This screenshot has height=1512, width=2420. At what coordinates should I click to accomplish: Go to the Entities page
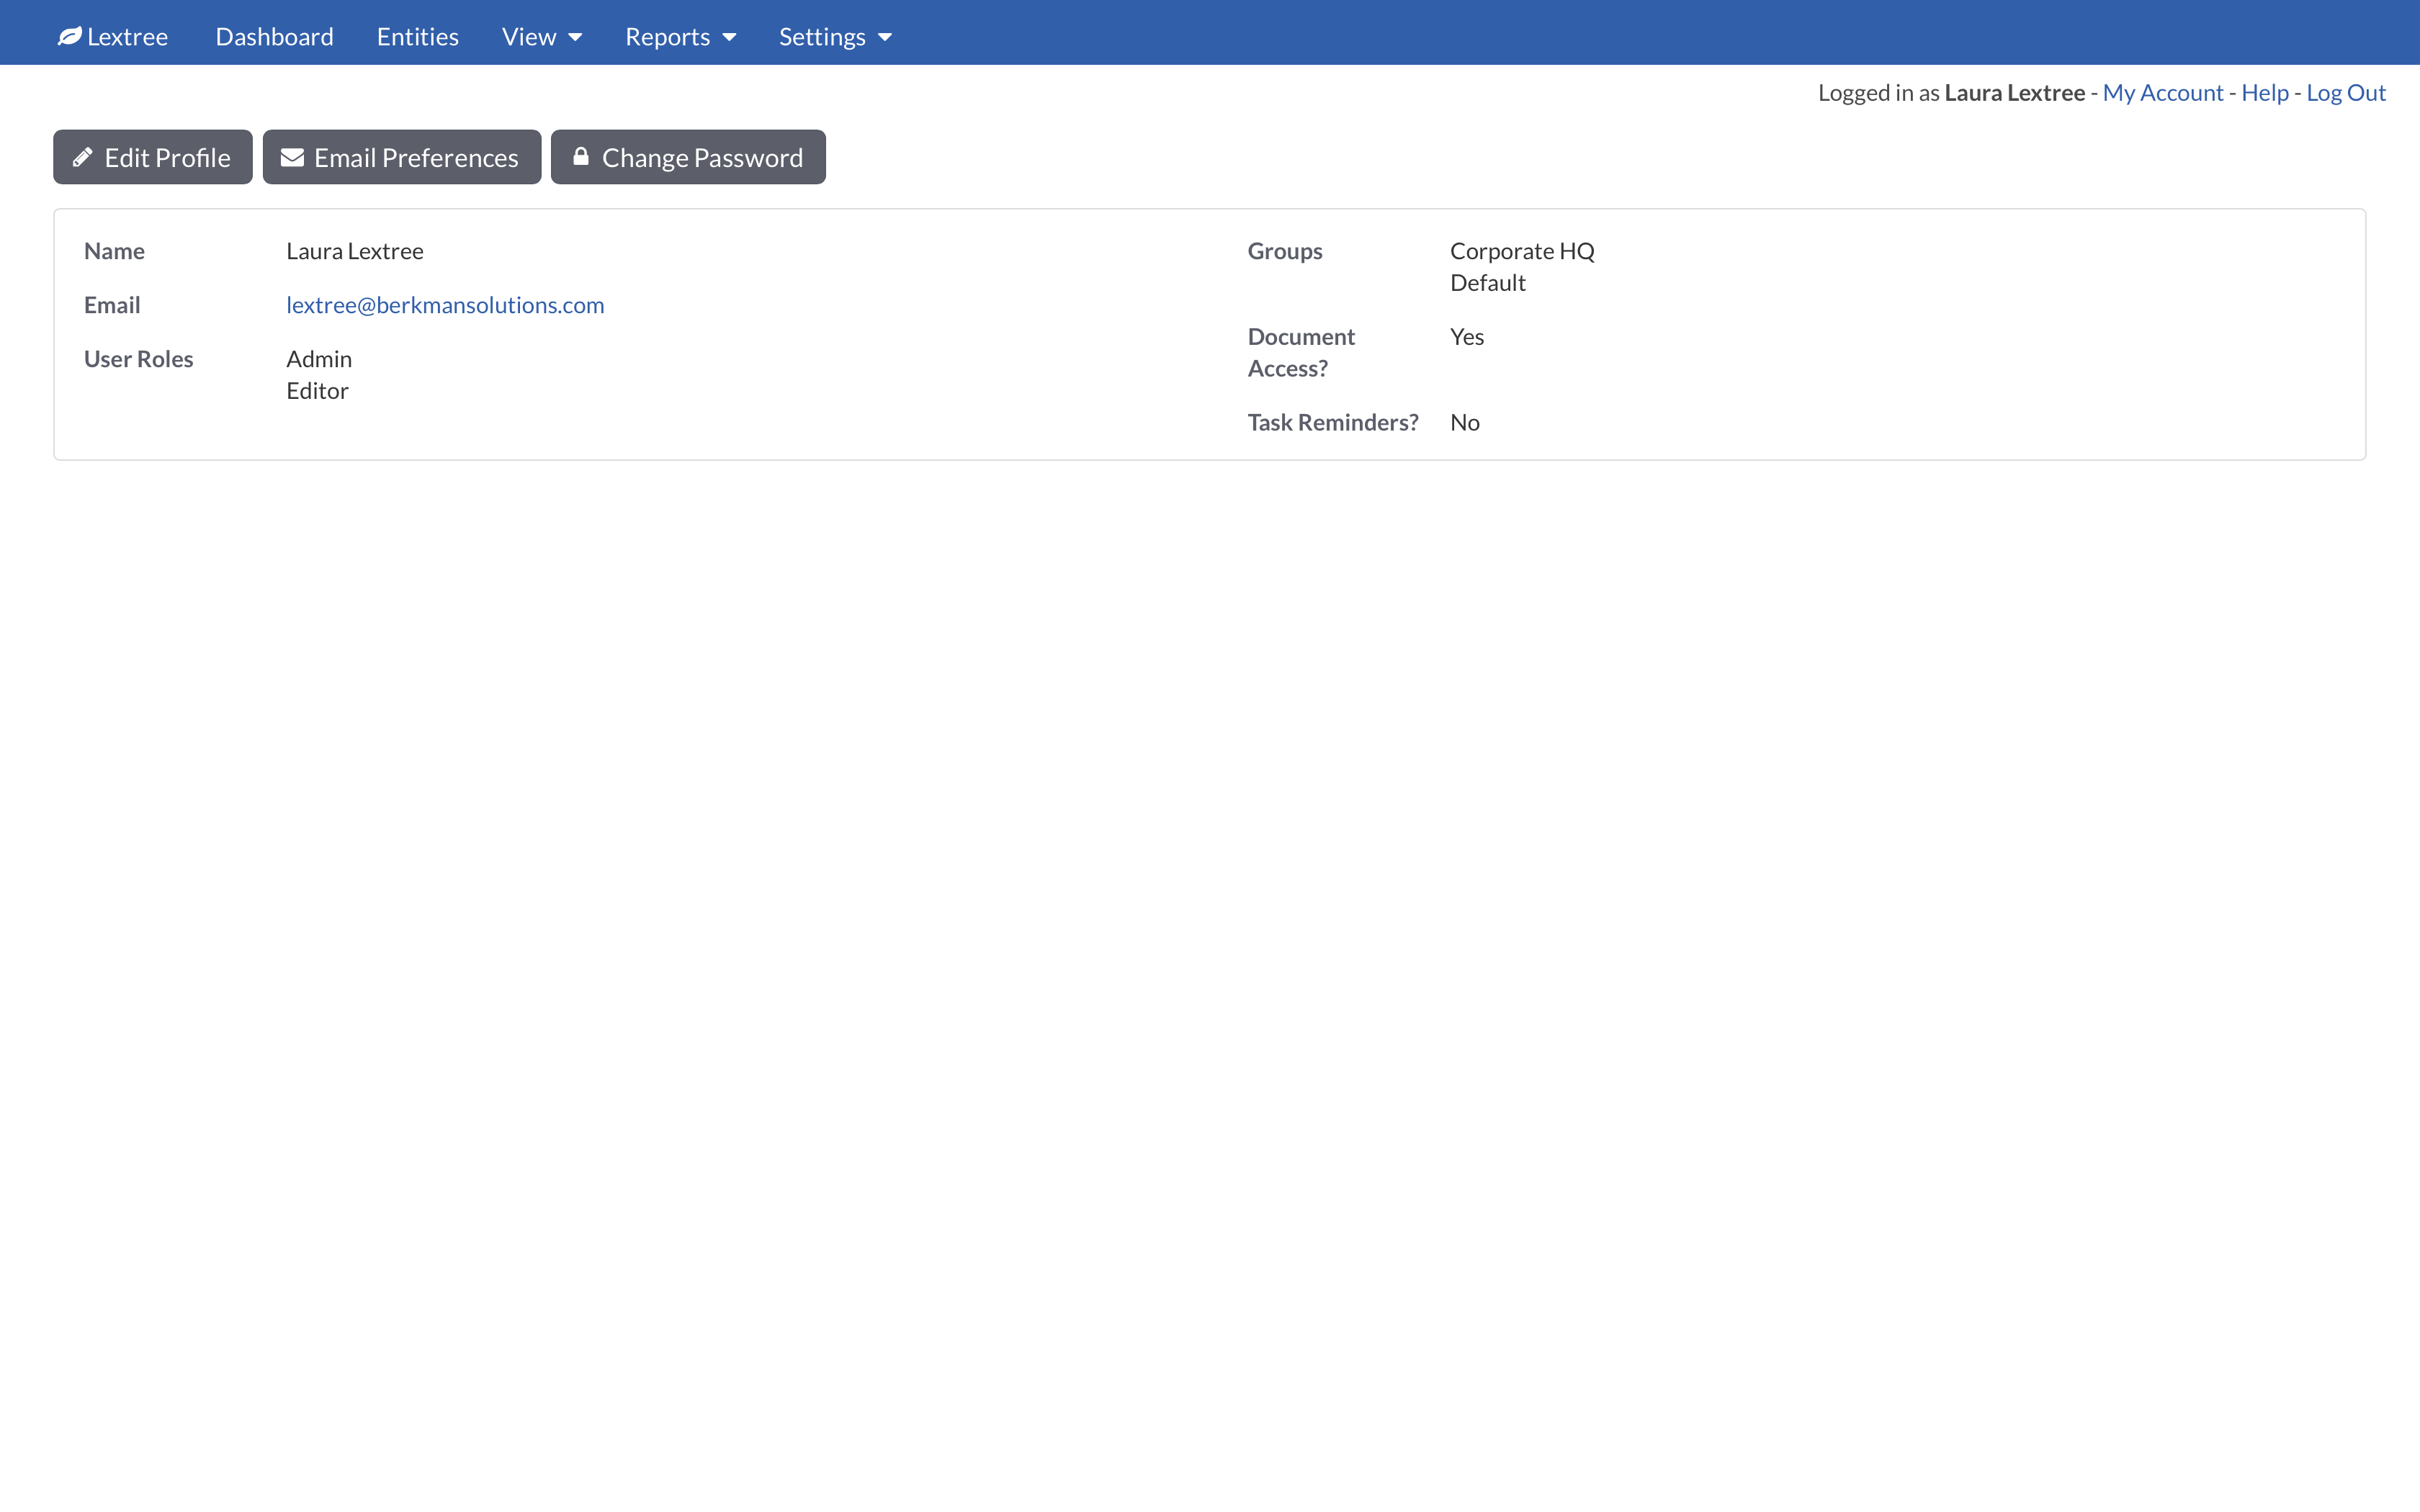click(x=418, y=37)
